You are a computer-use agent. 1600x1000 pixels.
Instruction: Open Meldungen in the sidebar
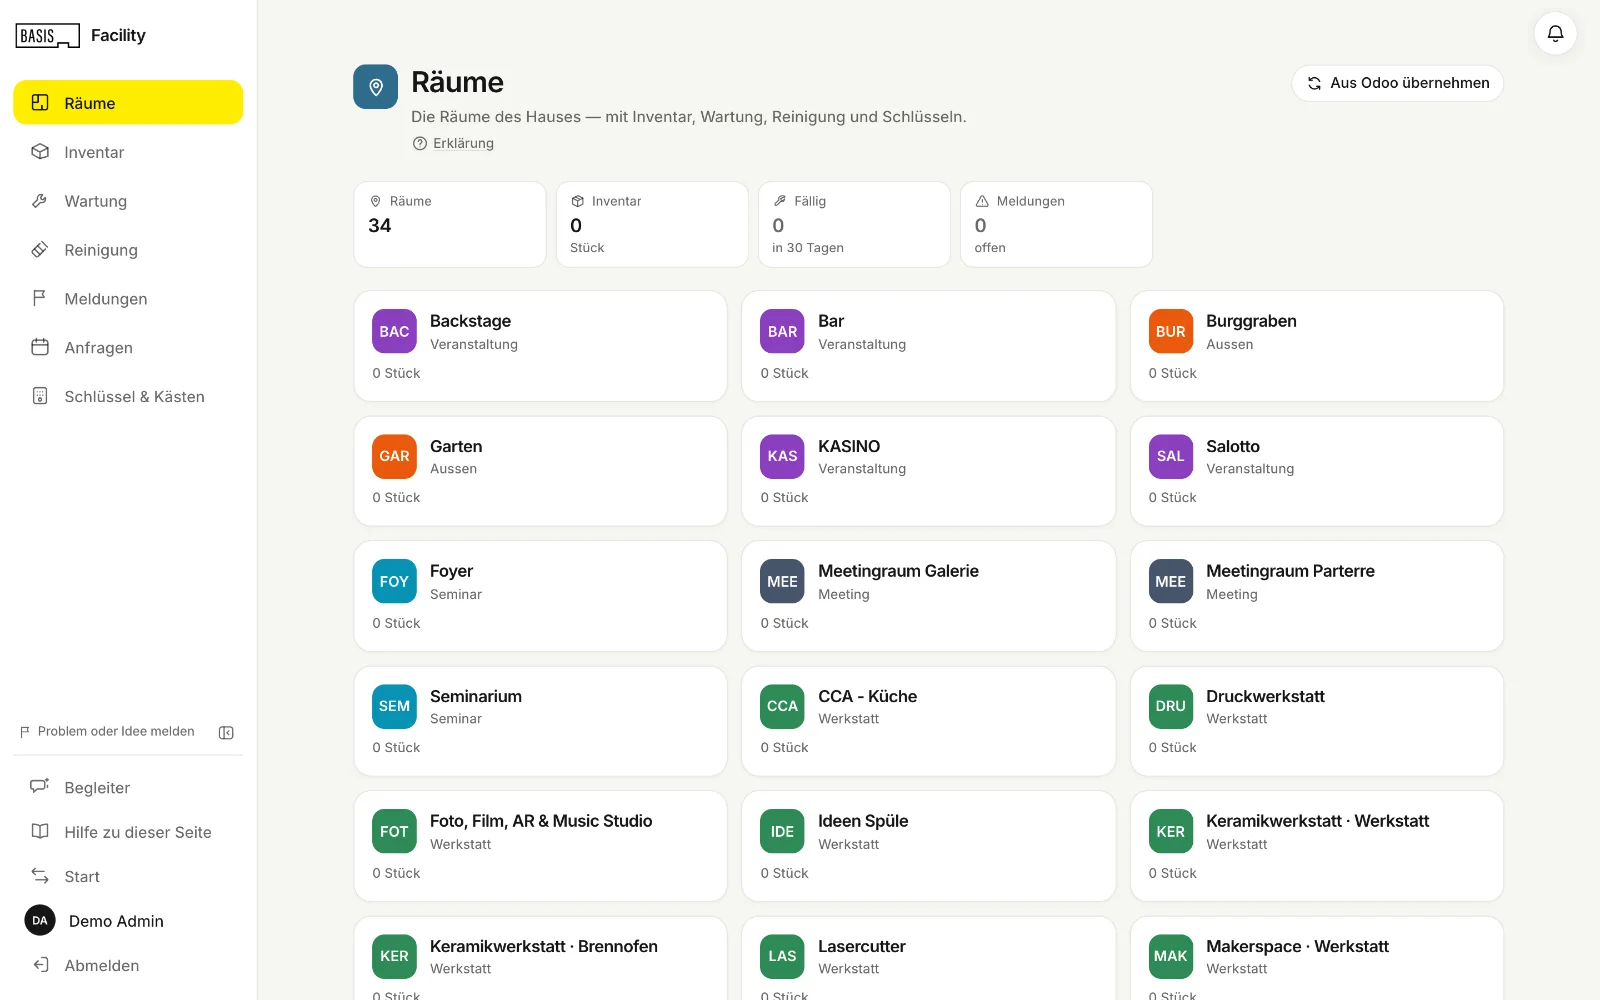point(128,299)
